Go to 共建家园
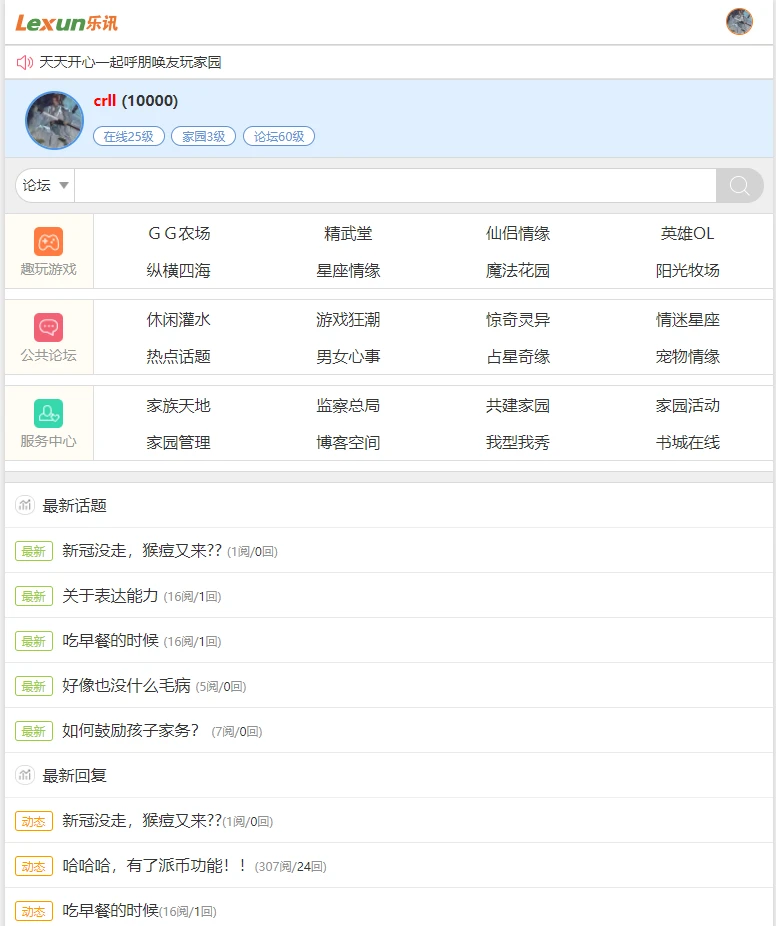776x926 pixels. pos(518,405)
